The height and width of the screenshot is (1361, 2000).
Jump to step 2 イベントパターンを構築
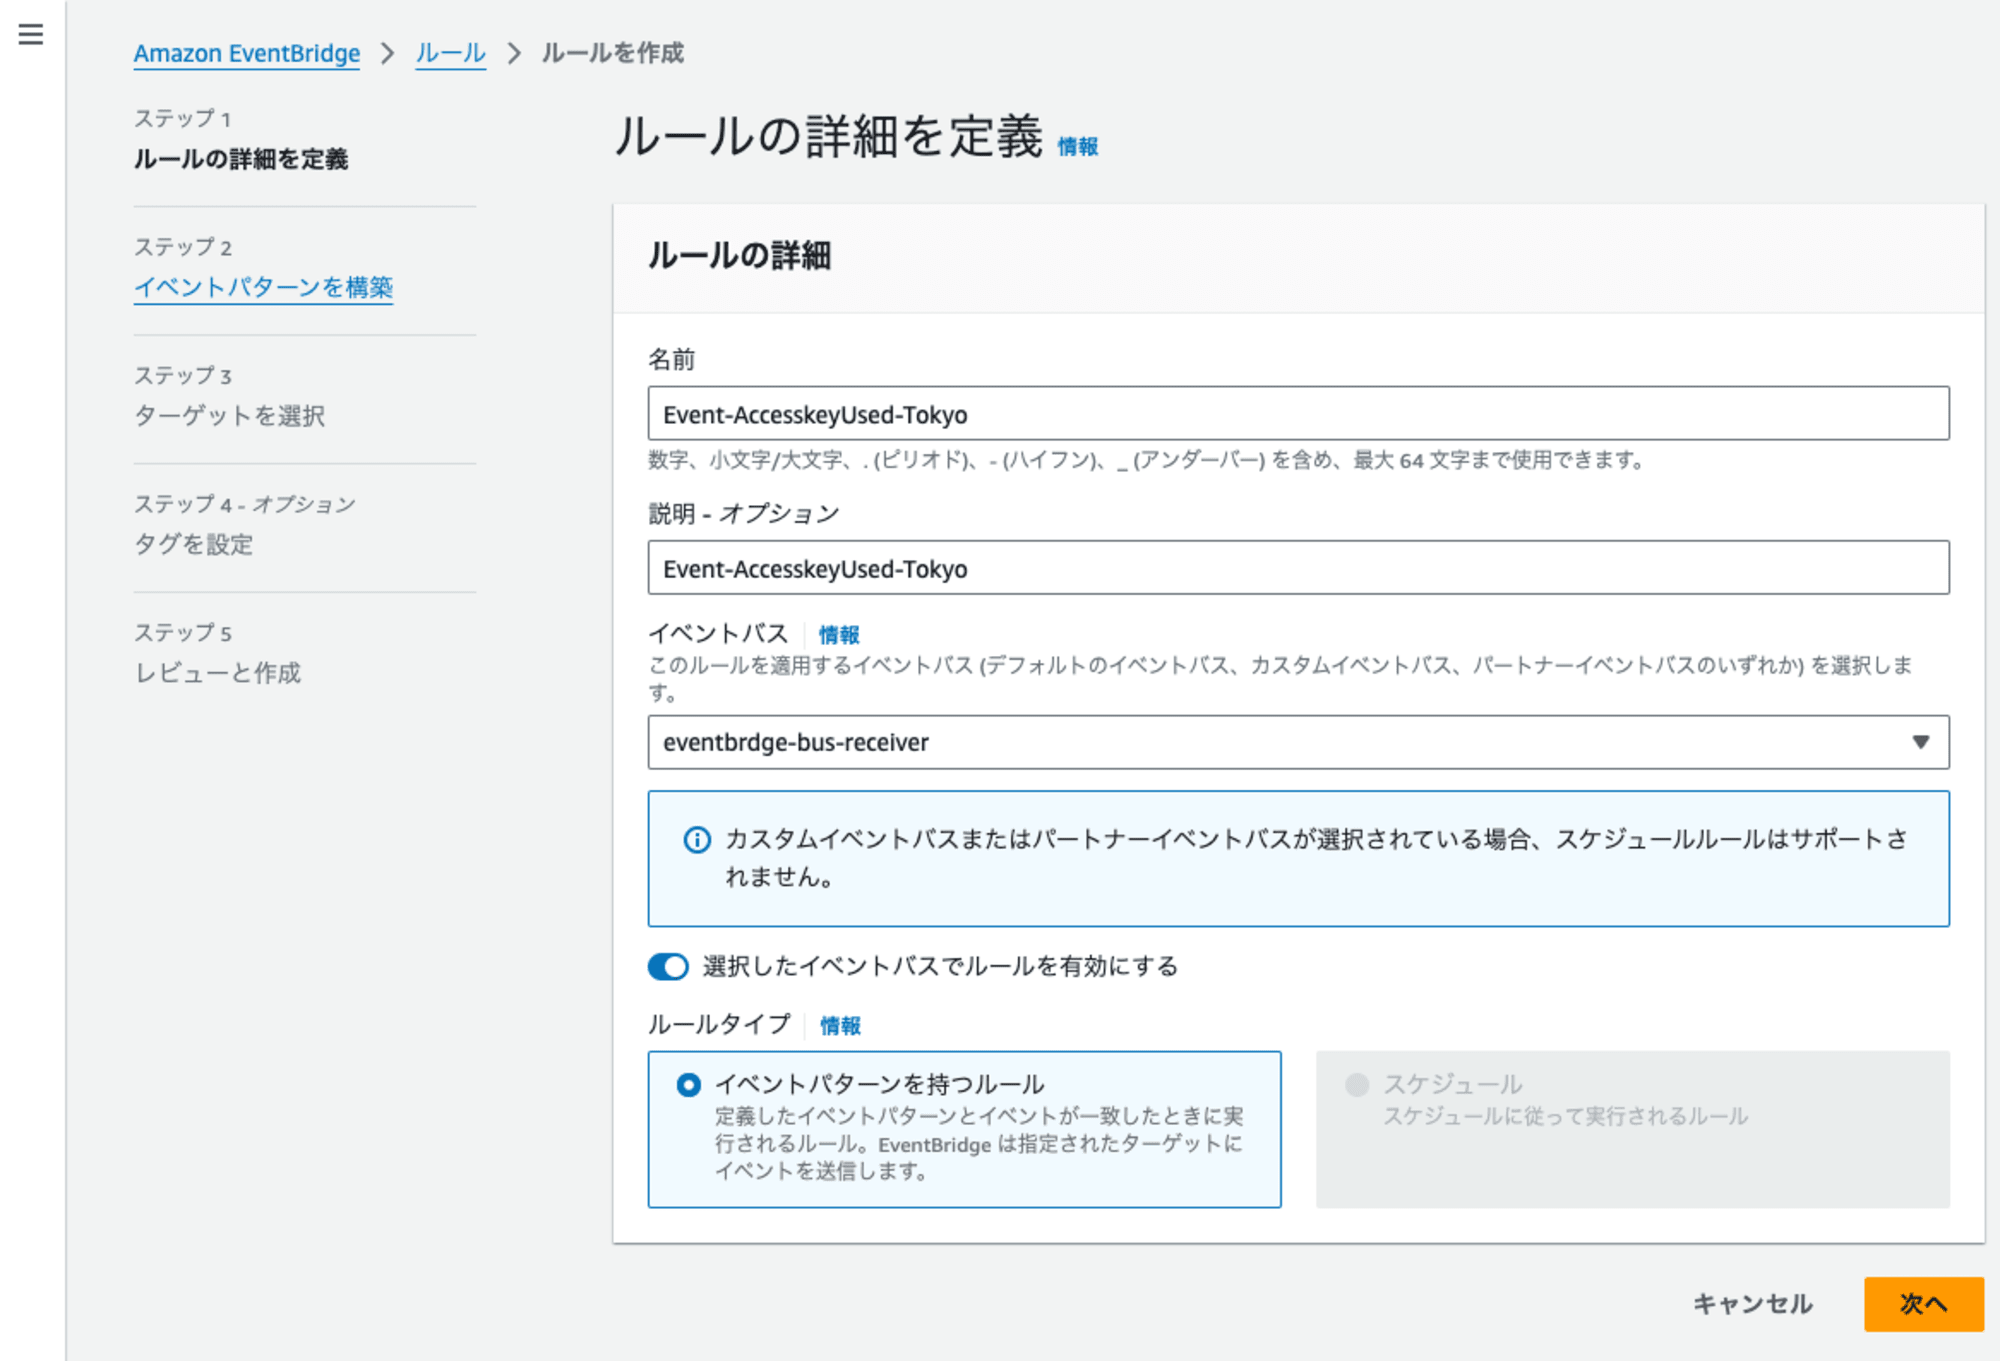[264, 288]
